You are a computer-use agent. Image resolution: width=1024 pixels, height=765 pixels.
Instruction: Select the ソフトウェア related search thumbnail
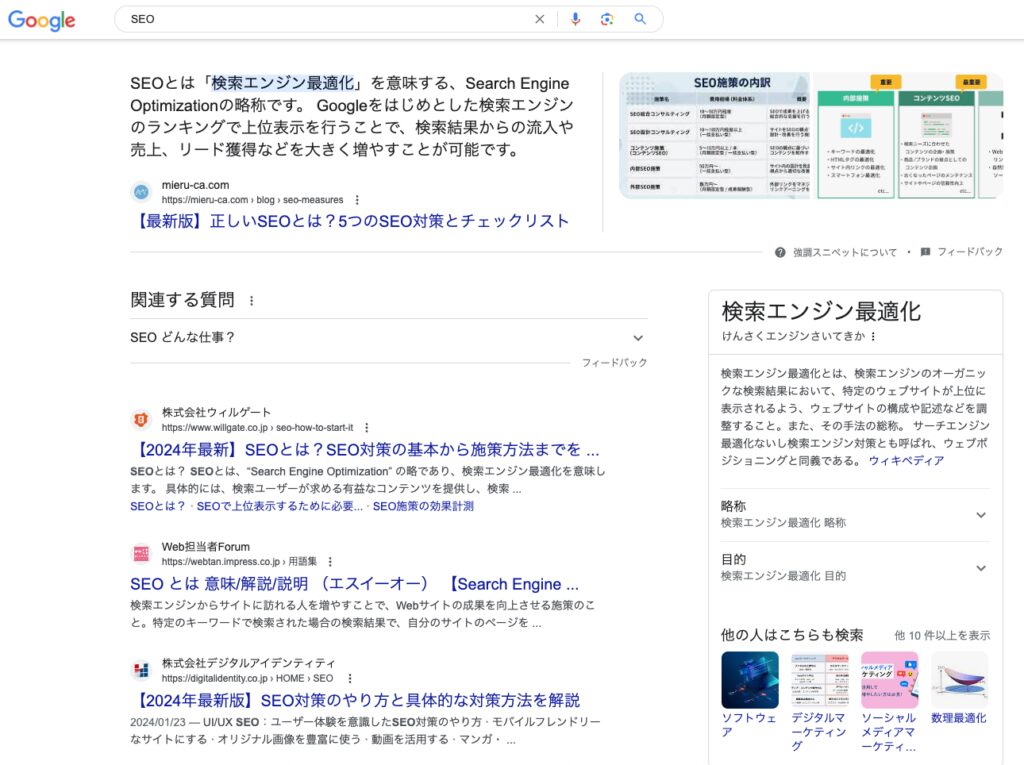coord(750,680)
